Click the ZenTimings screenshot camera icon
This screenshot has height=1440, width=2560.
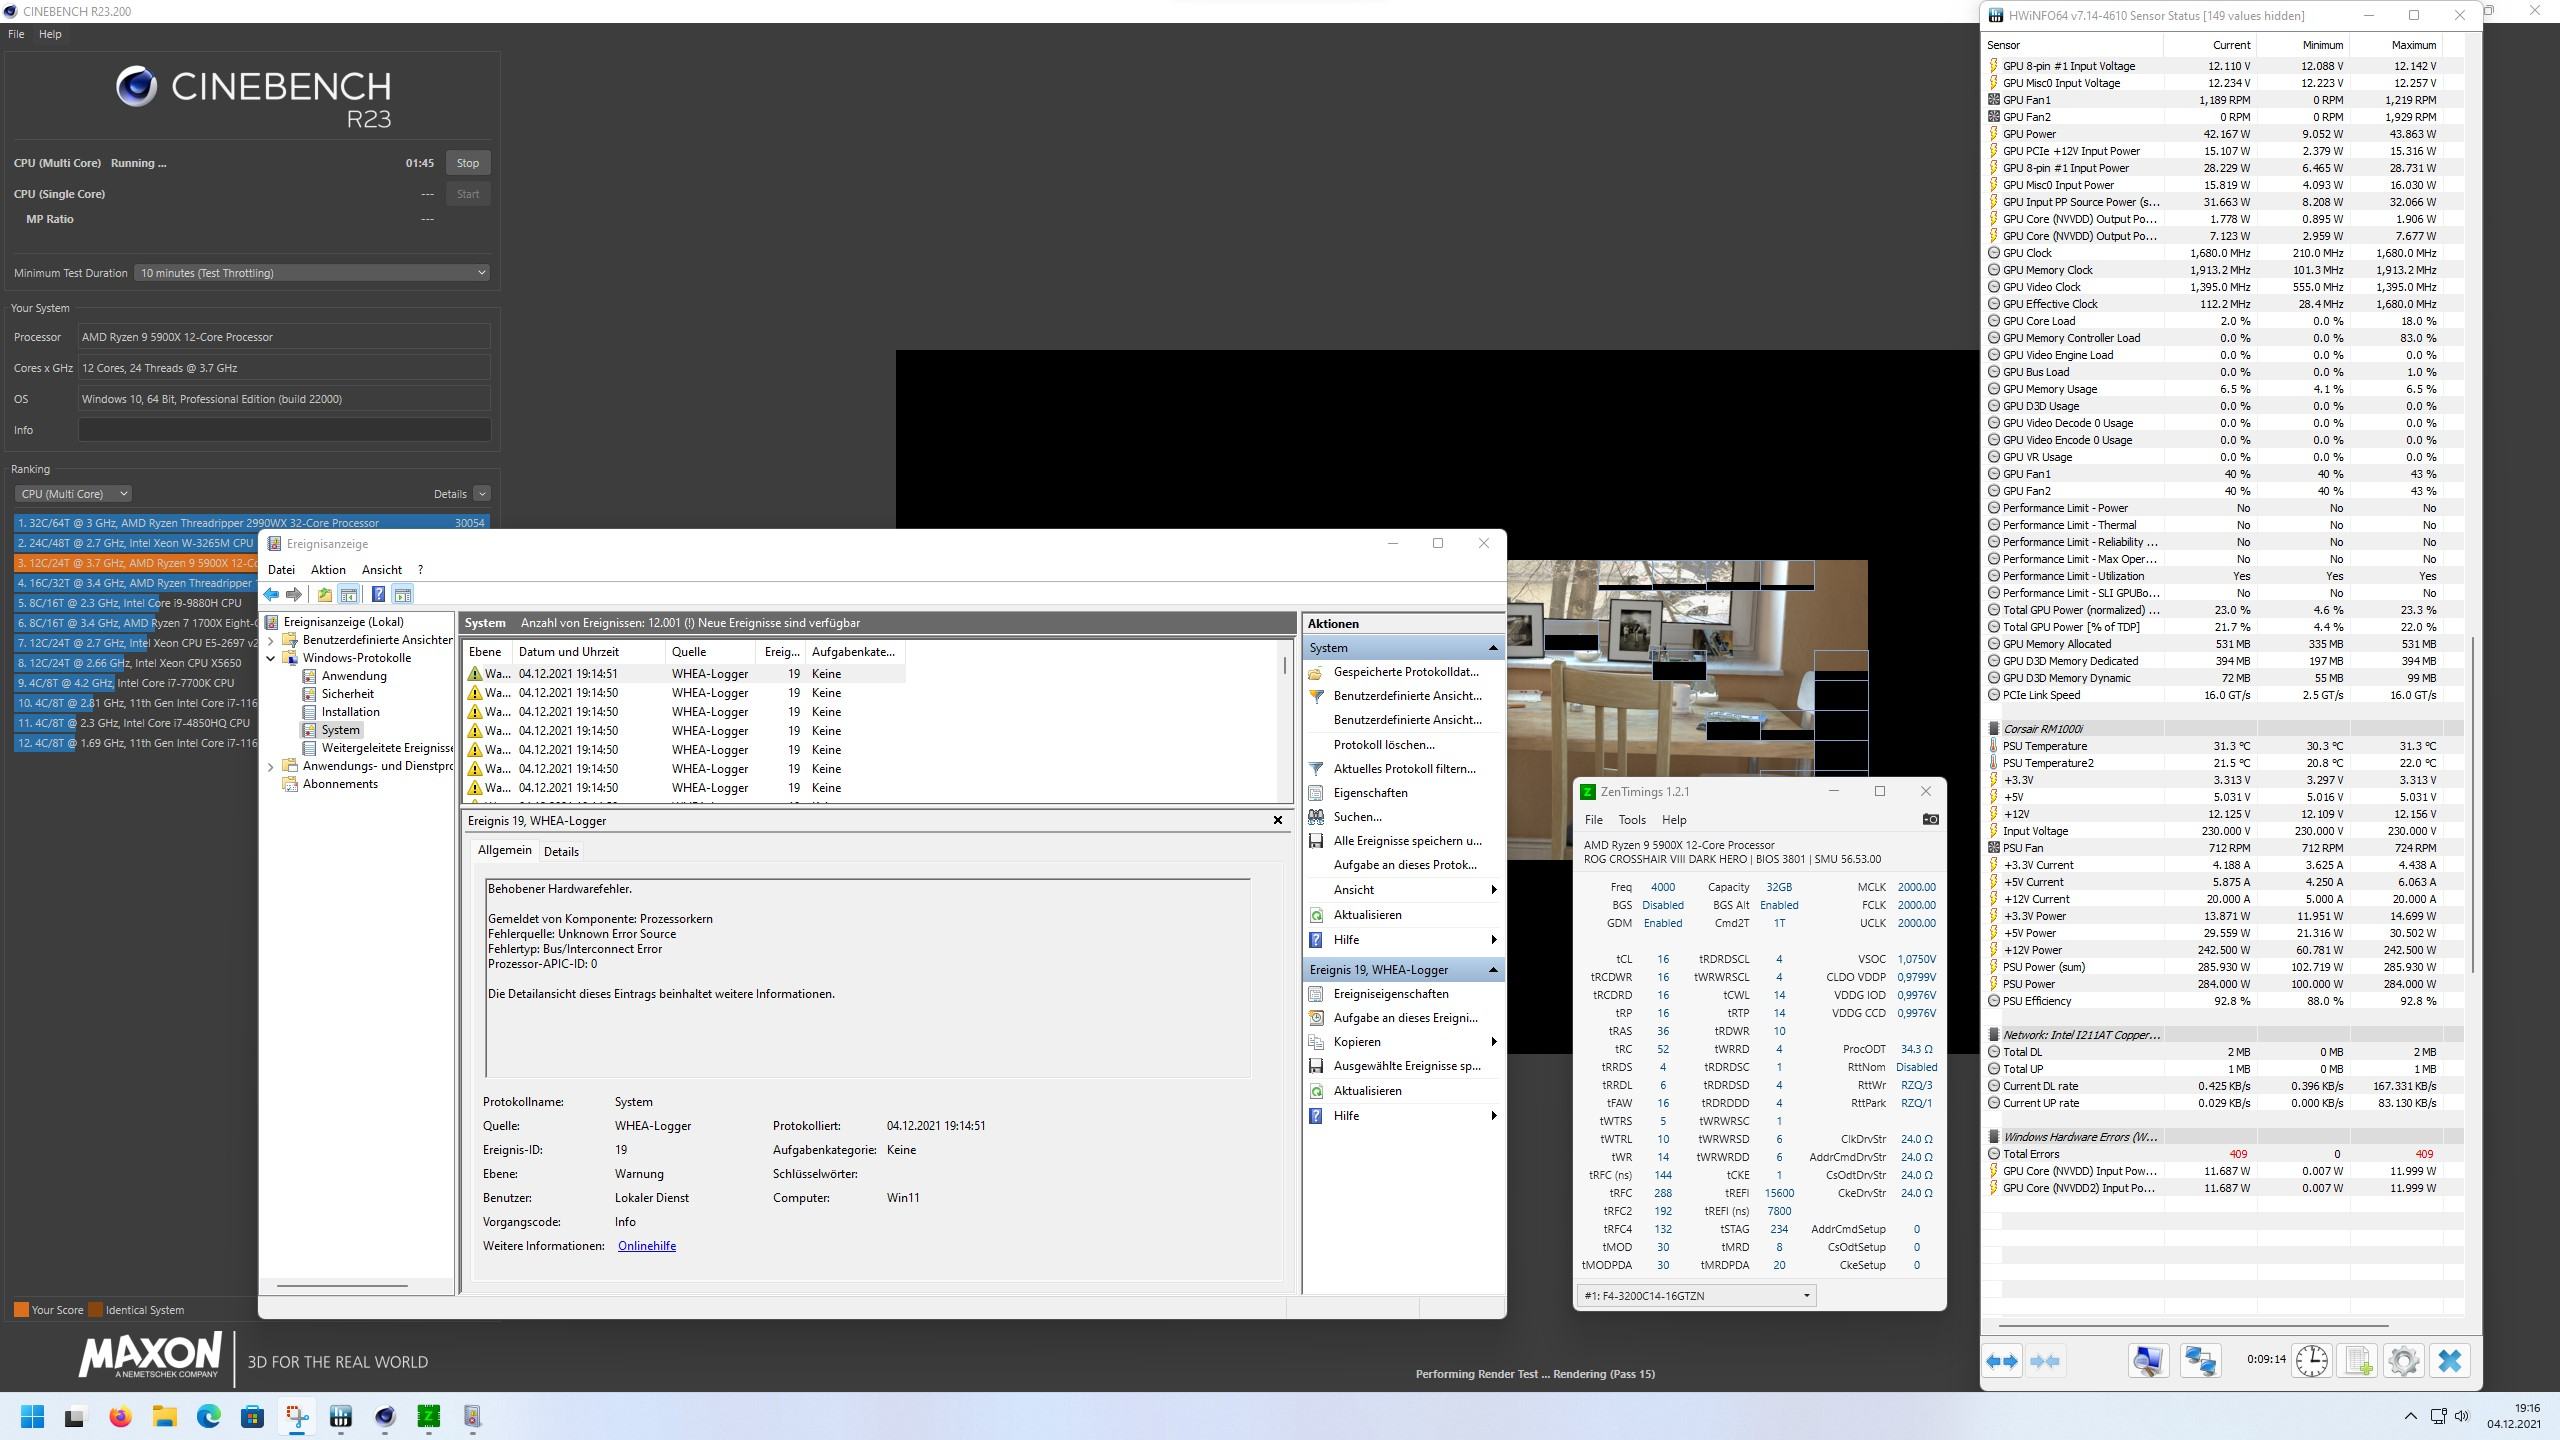[x=1930, y=819]
